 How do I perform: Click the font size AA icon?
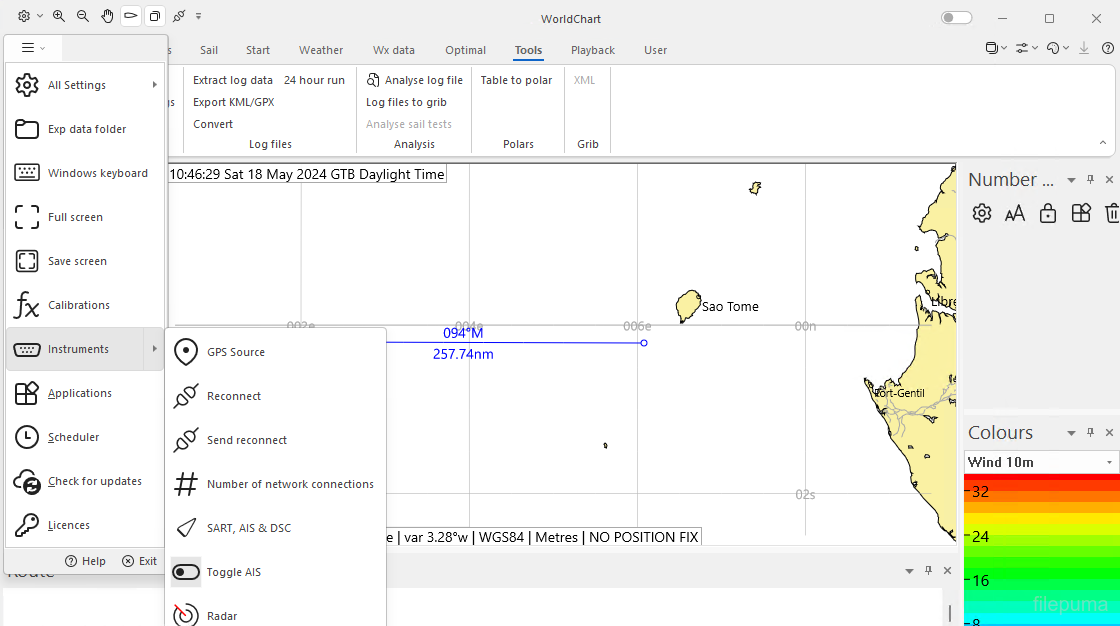[x=1015, y=213]
